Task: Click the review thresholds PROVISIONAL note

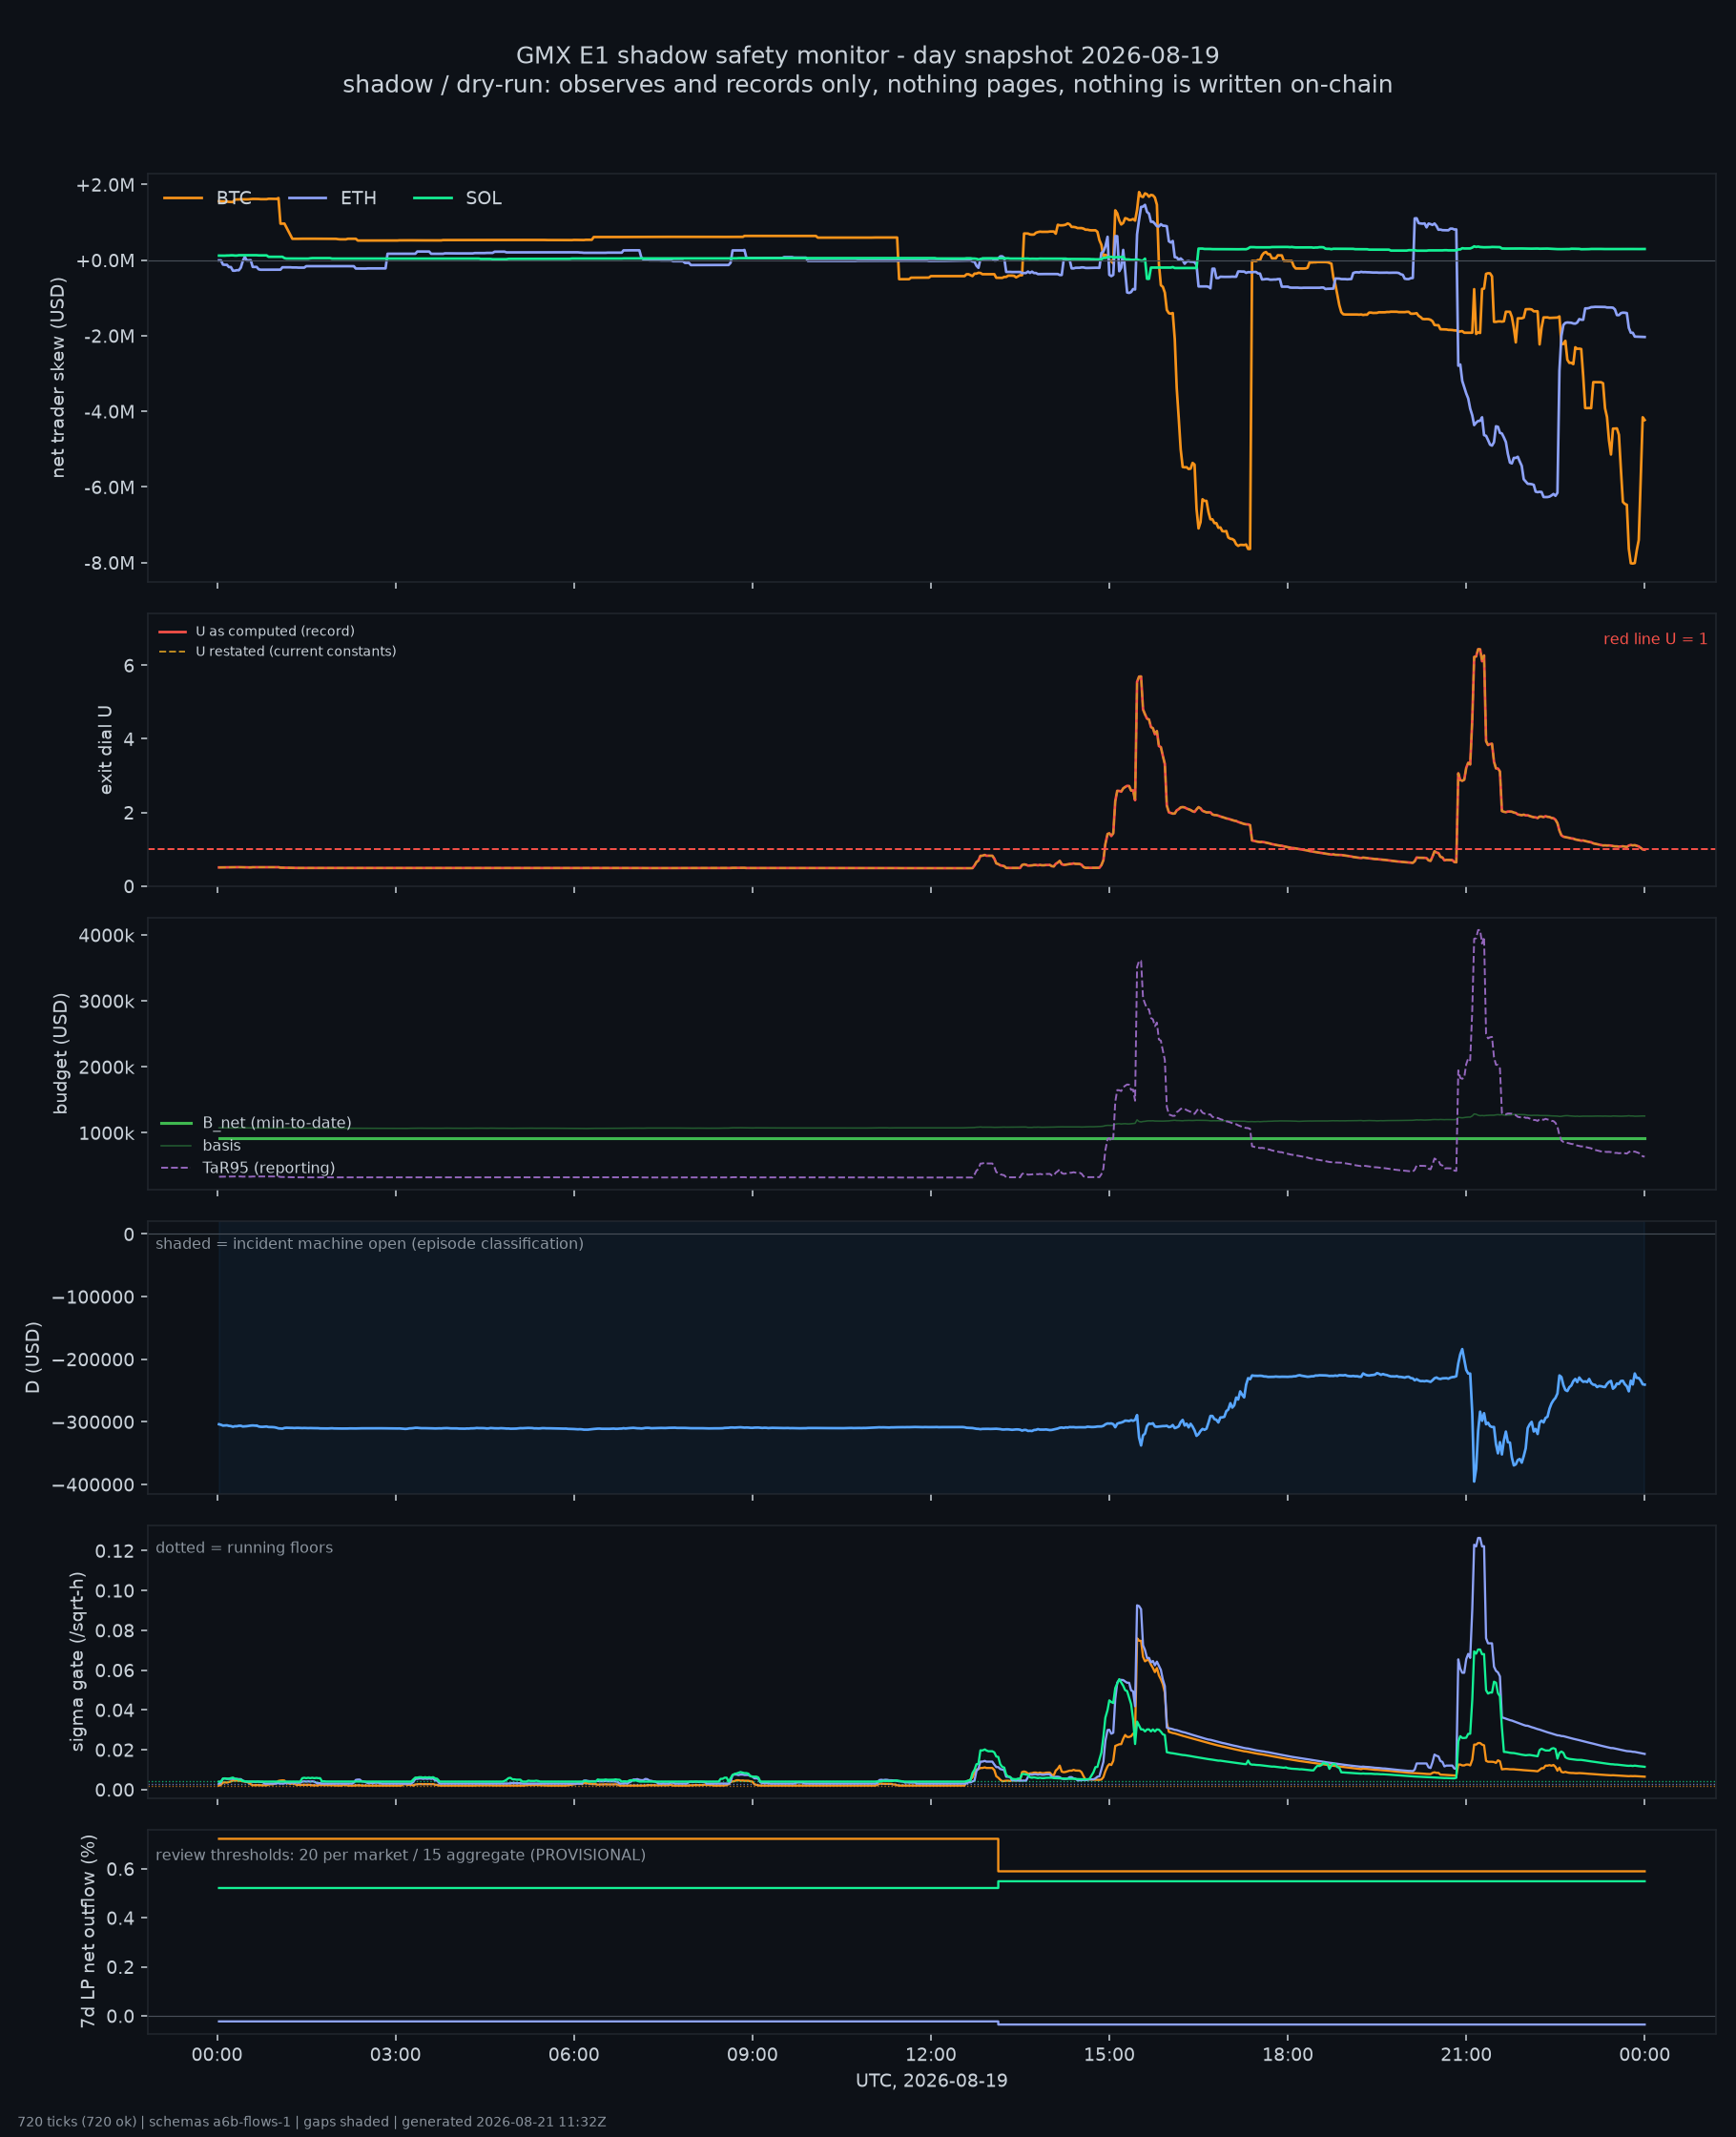Action: pyautogui.click(x=400, y=1855)
